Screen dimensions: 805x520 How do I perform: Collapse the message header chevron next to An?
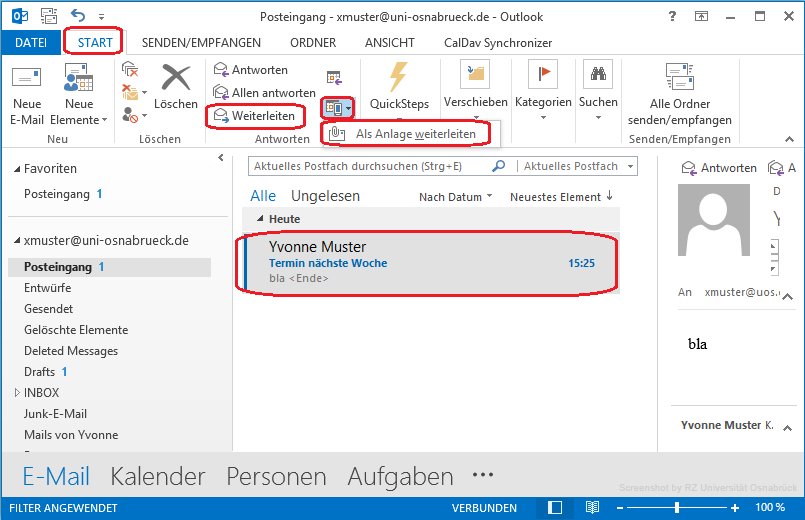788,296
